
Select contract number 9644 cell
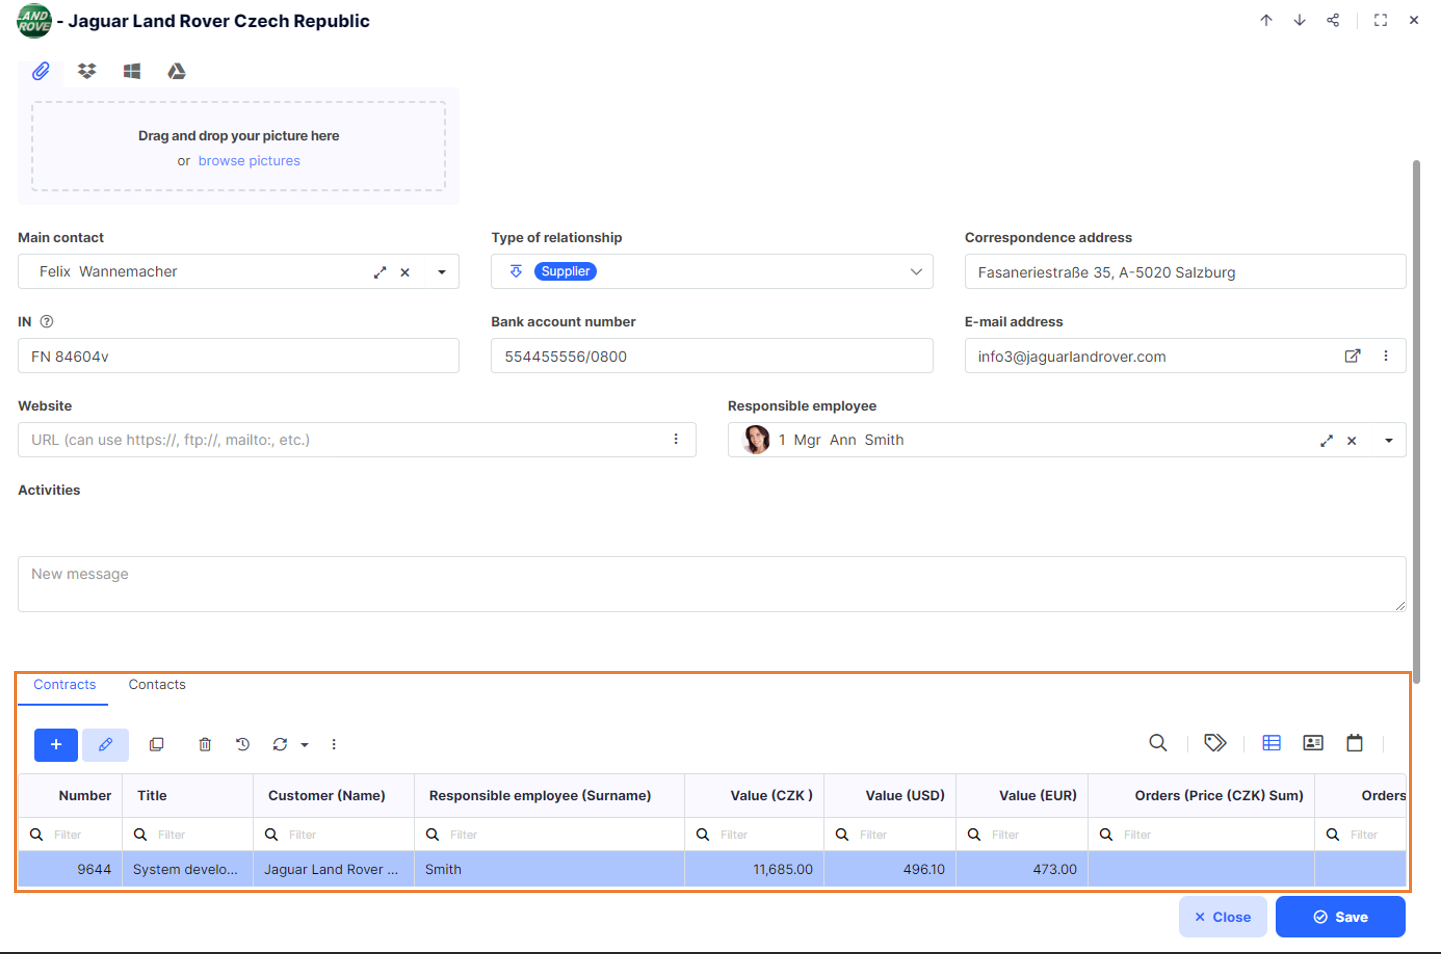click(x=70, y=870)
